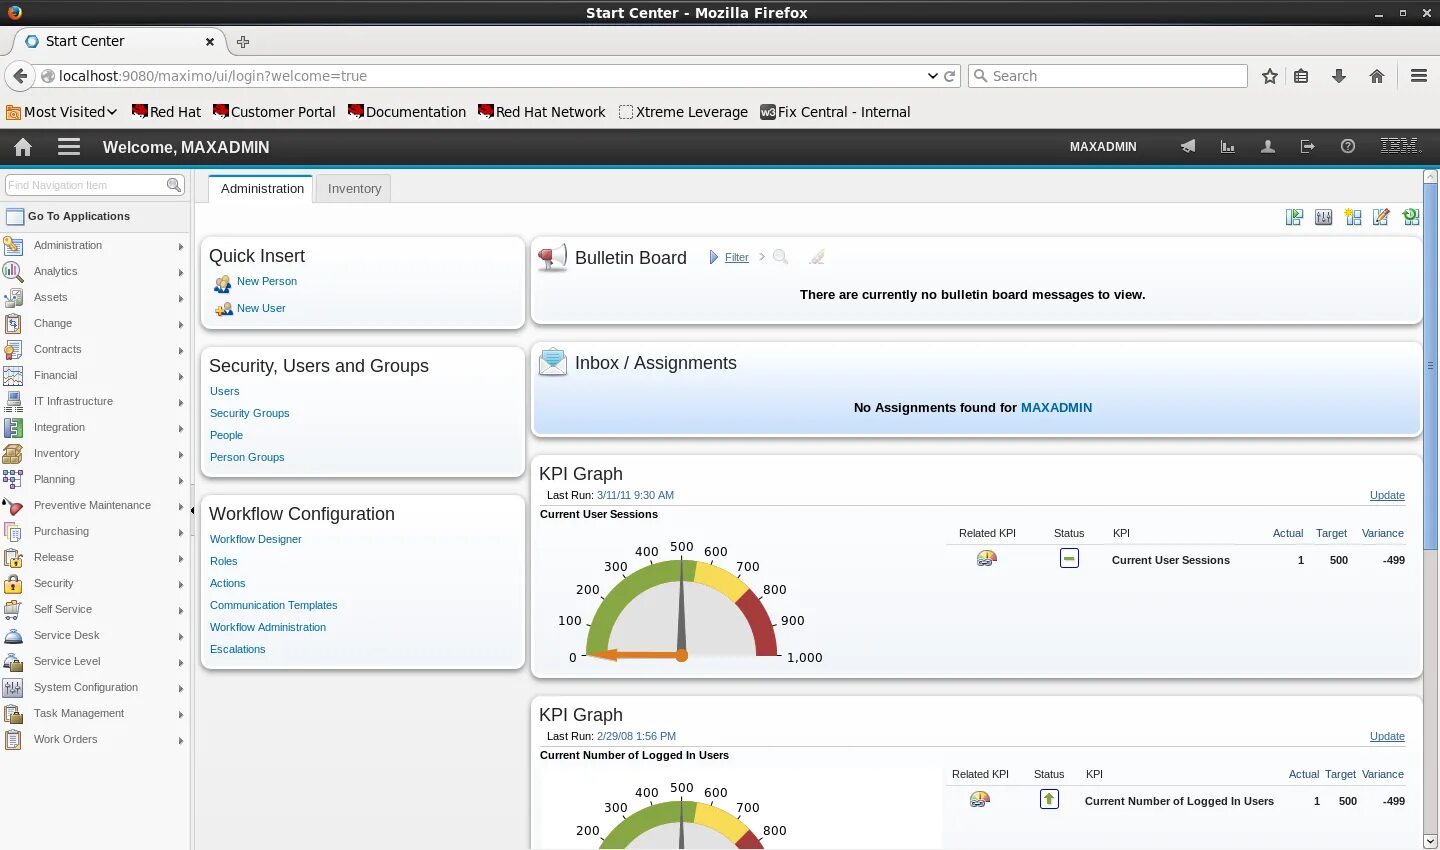
Task: Click the page vertical scrollbar
Action: [x=1430, y=365]
